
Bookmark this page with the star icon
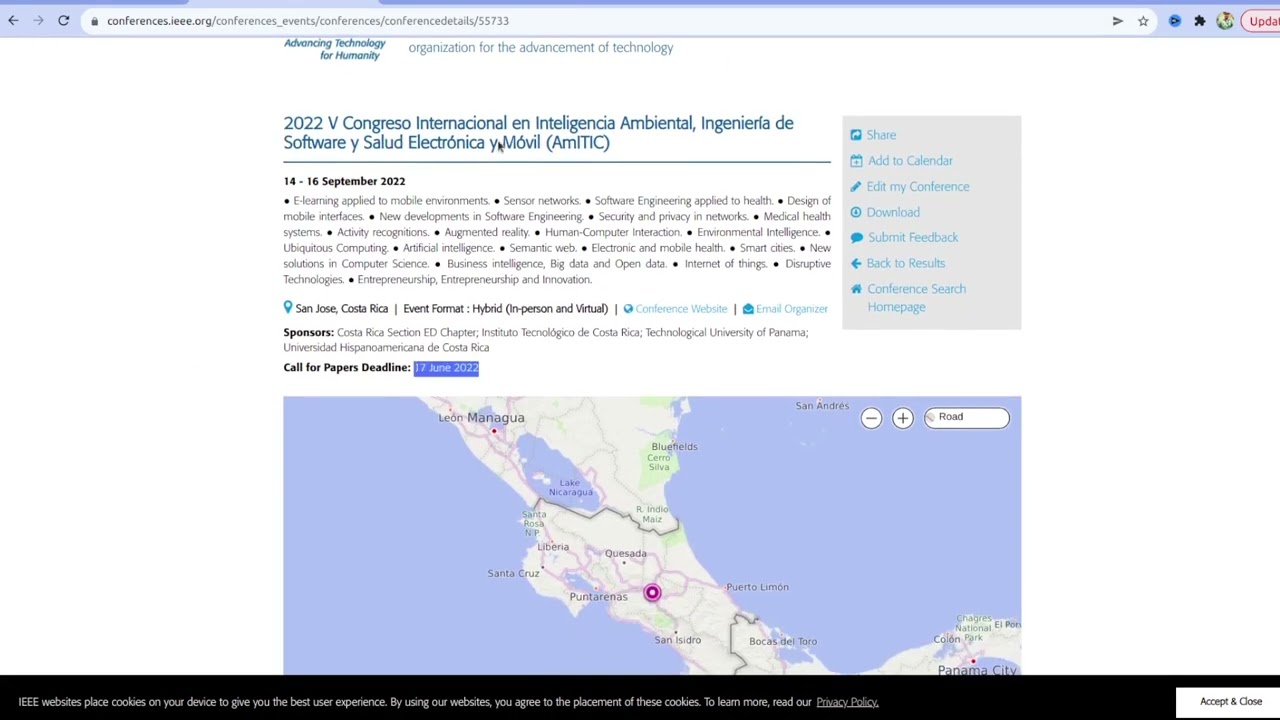click(1143, 21)
